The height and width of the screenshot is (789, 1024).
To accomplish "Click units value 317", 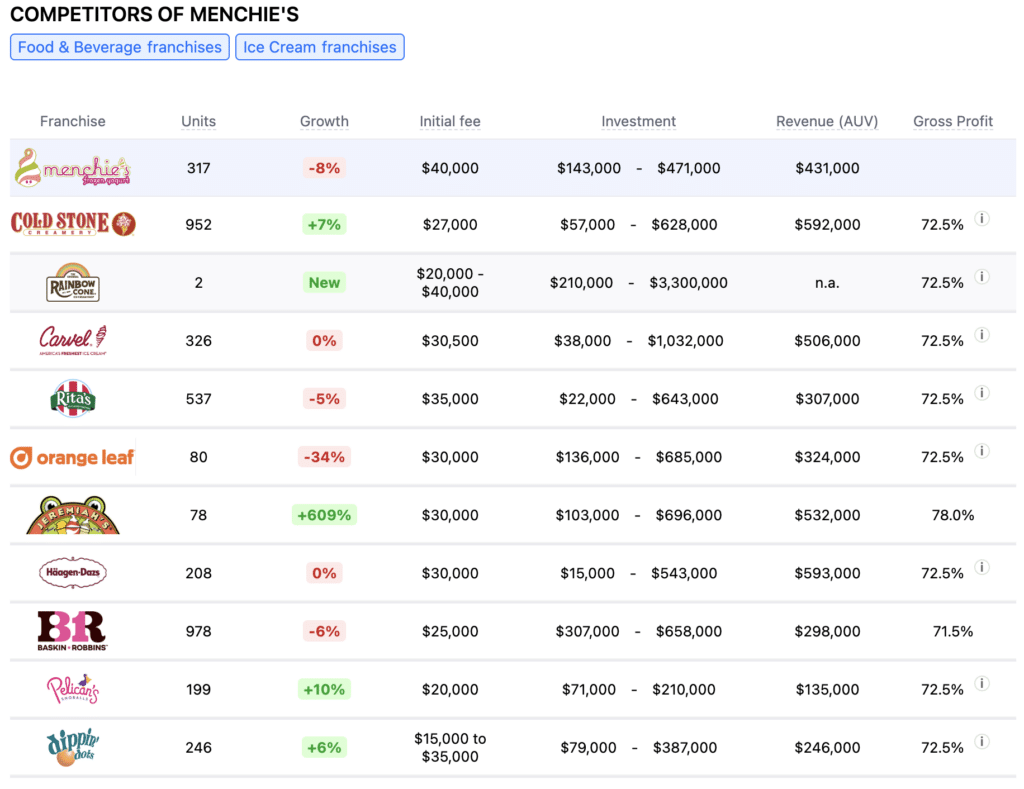I will click(199, 169).
